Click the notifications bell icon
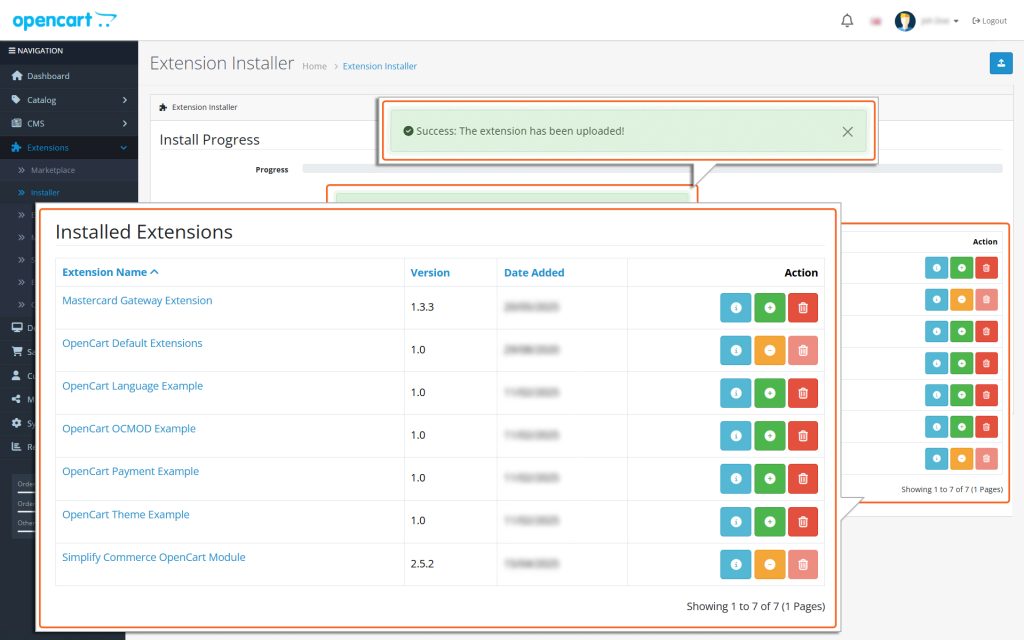The image size is (1024, 640). [x=846, y=19]
